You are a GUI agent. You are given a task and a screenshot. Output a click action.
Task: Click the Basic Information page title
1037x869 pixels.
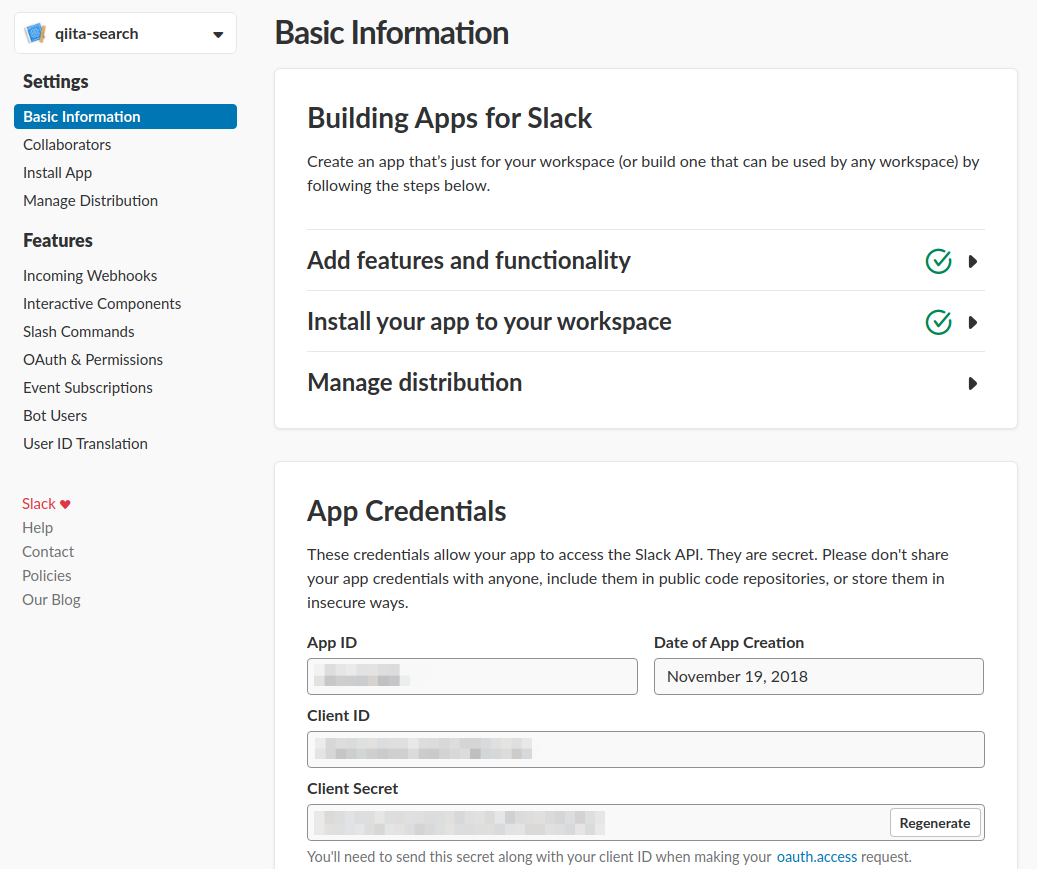click(x=392, y=33)
